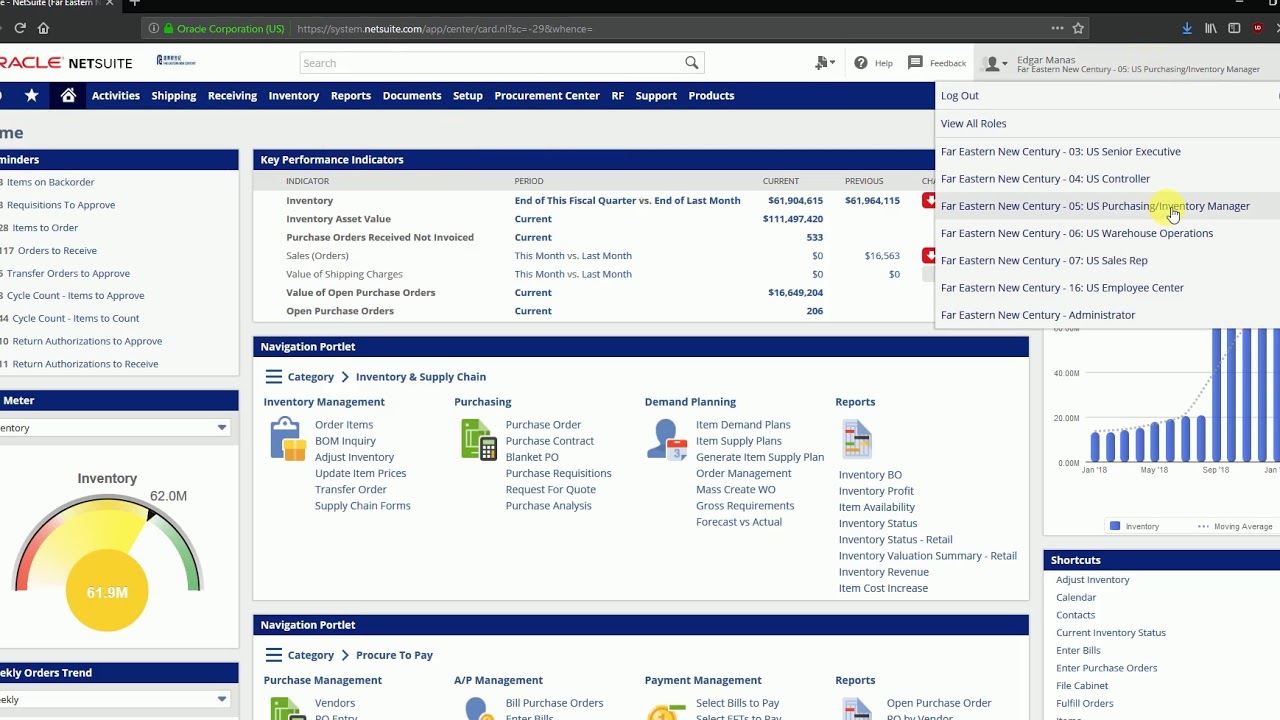Click the Inventory & Supply Chain category link
The image size is (1280, 720).
coord(421,377)
